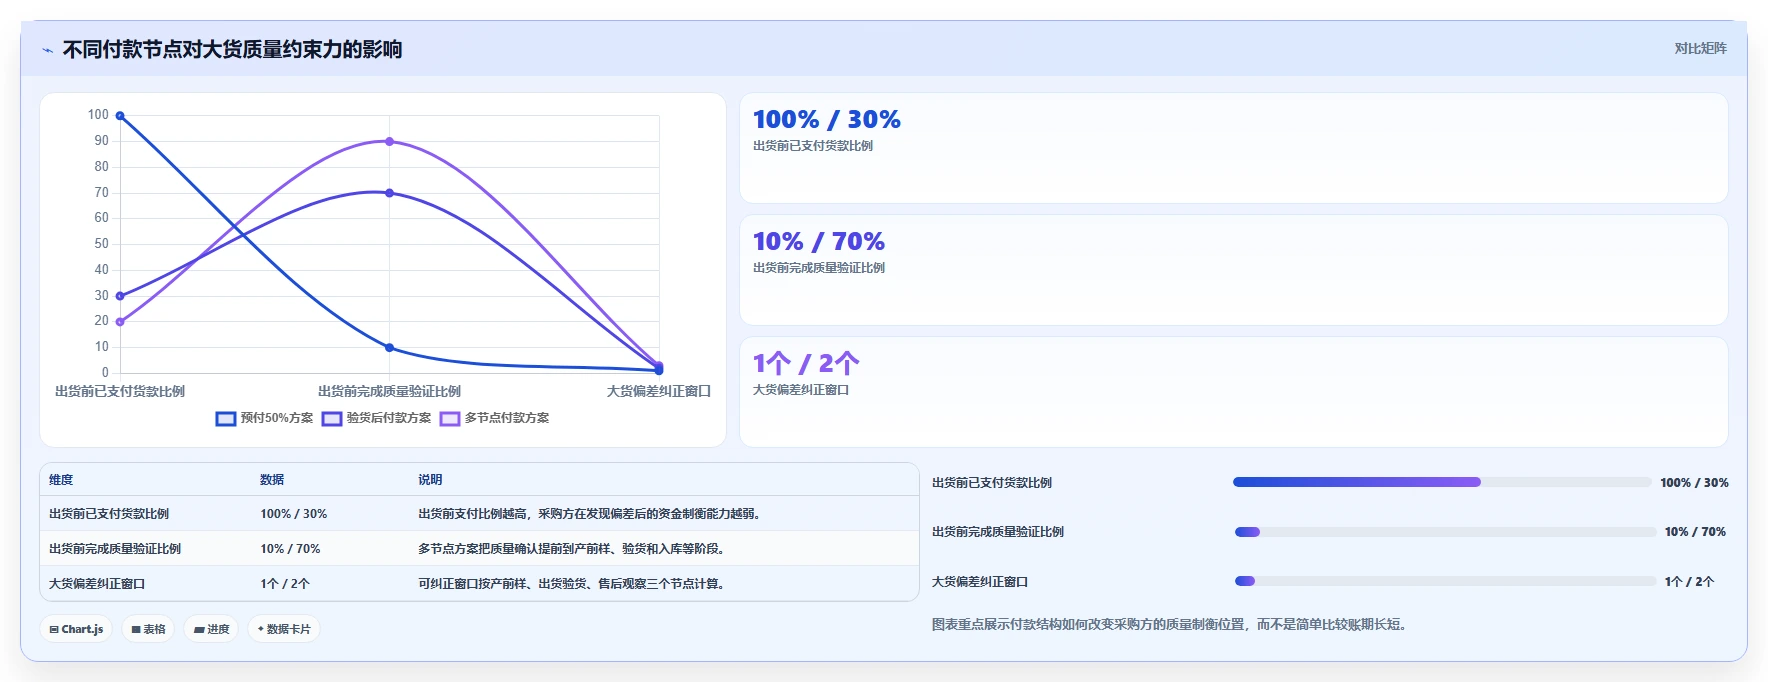
Task: Click the description starting 多节点方案把质量确认
Action: 572,549
